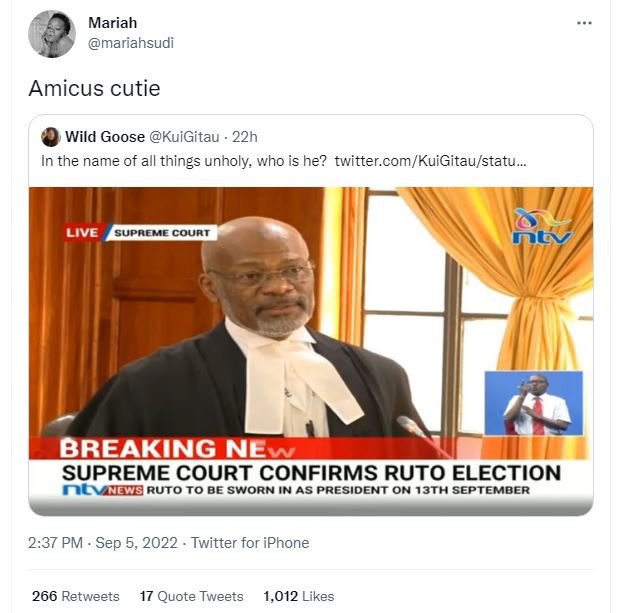The width and height of the screenshot is (621, 613).
Task: View the 266 Retweets list
Action: click(x=75, y=596)
